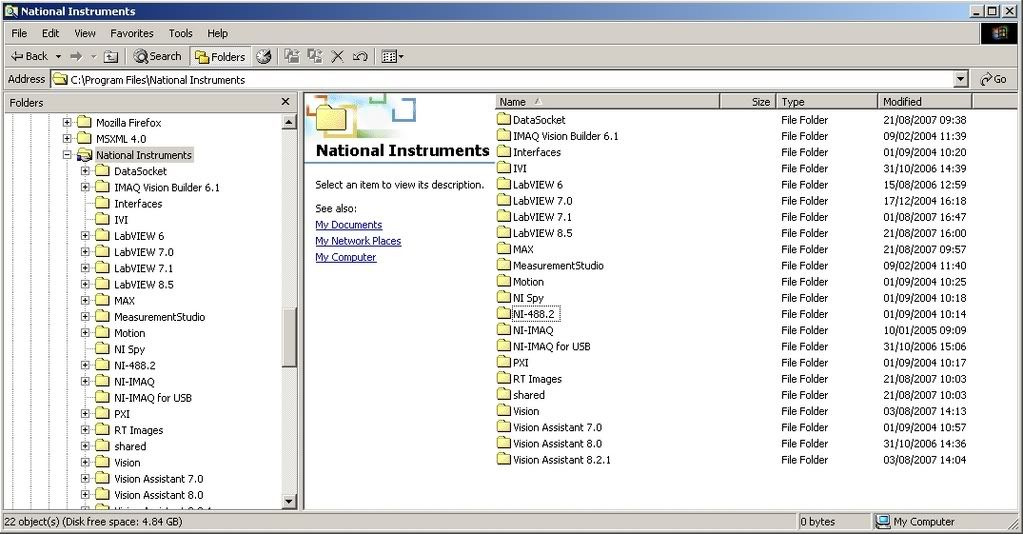The image size is (1023, 534).
Task: Click the National Instruments title bar icon
Action: 10,11
